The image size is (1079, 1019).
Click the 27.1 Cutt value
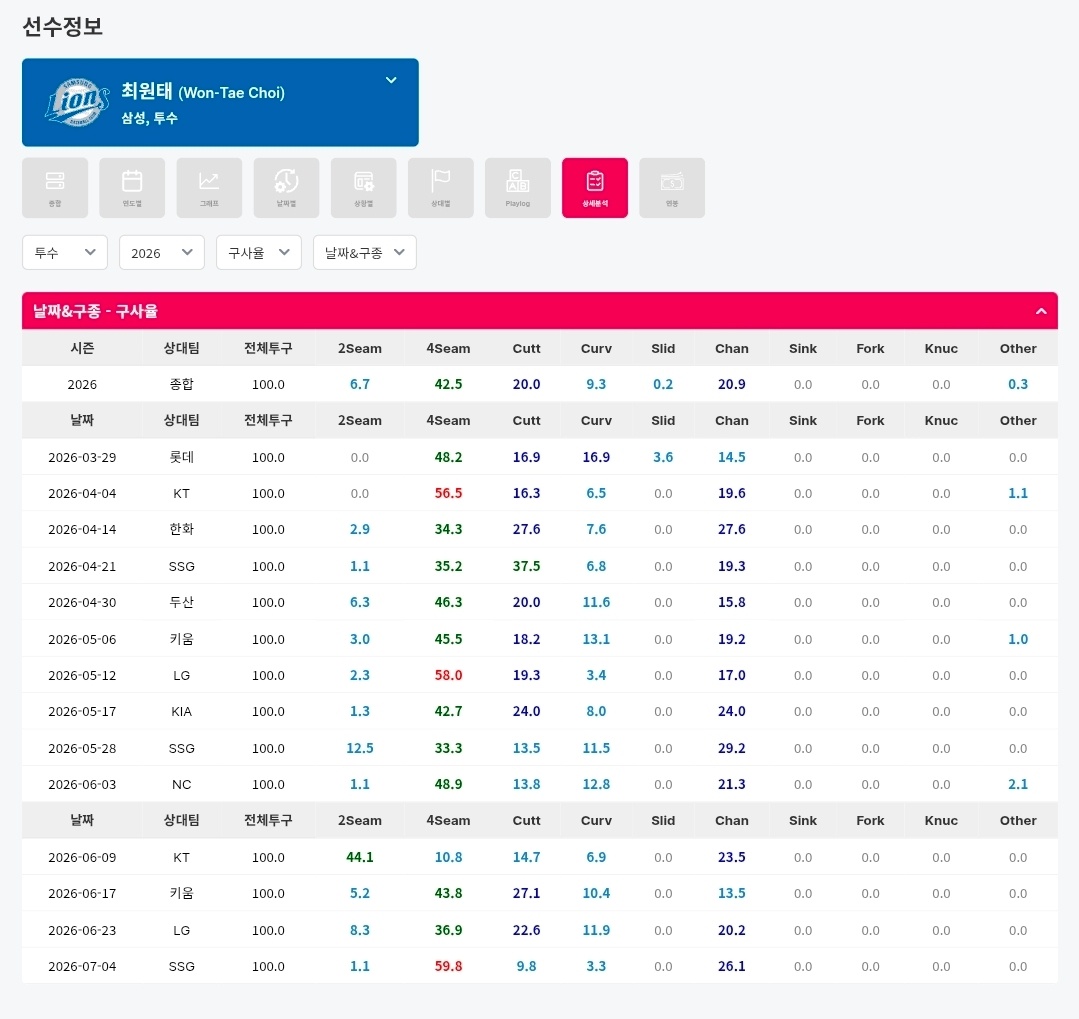pos(526,893)
